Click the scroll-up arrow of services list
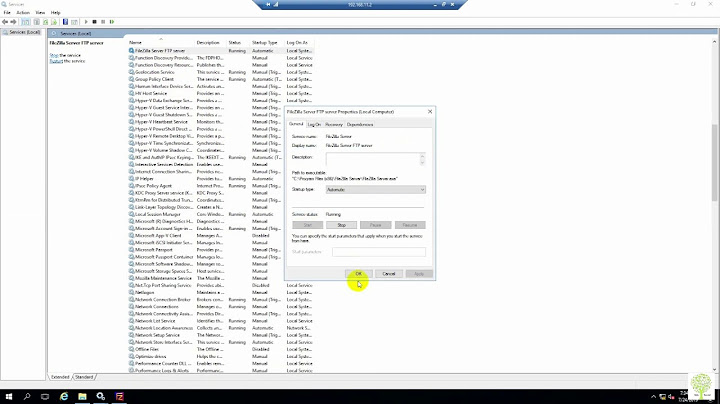720x404 pixels. coord(714,42)
